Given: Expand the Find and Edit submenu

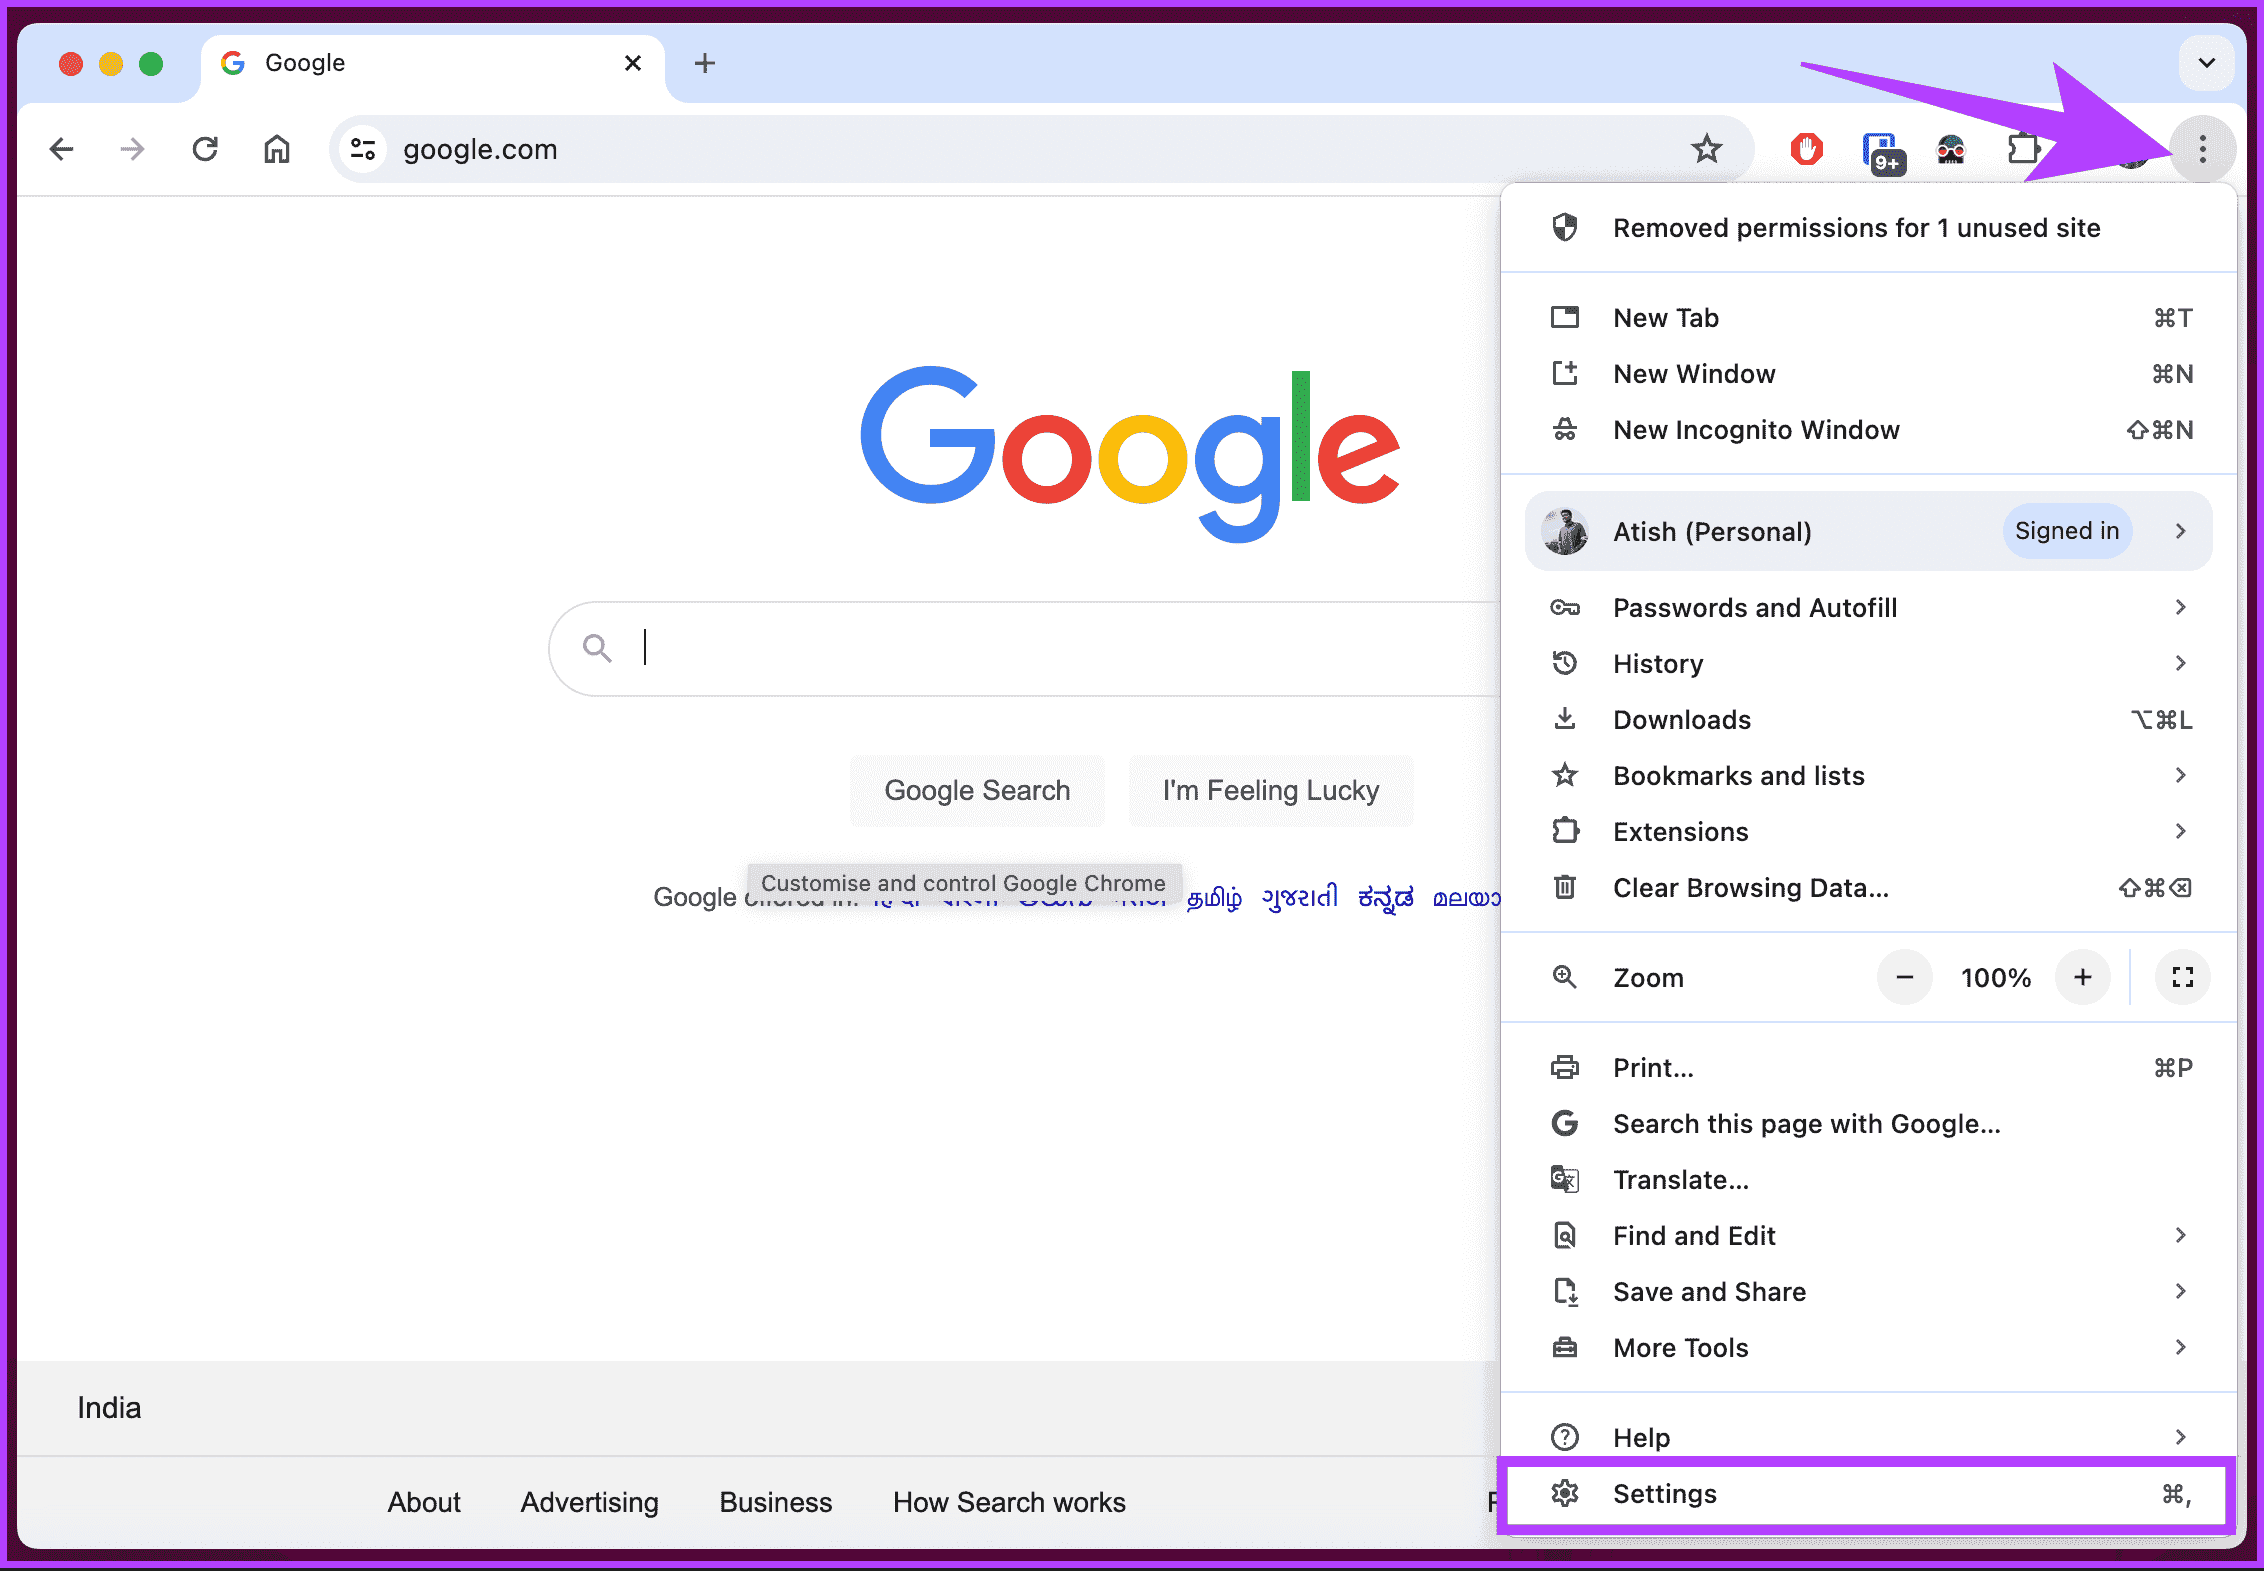Looking at the screenshot, I should pyautogui.click(x=1868, y=1236).
